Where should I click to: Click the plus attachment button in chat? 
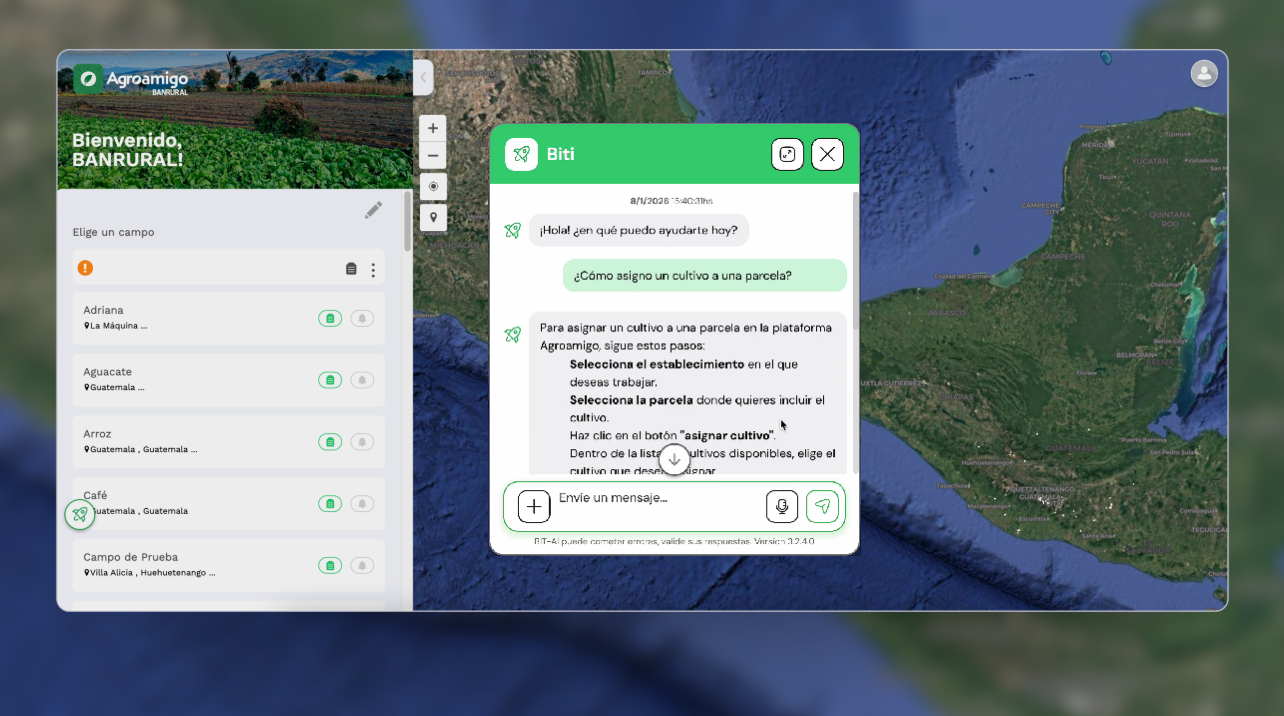(534, 507)
